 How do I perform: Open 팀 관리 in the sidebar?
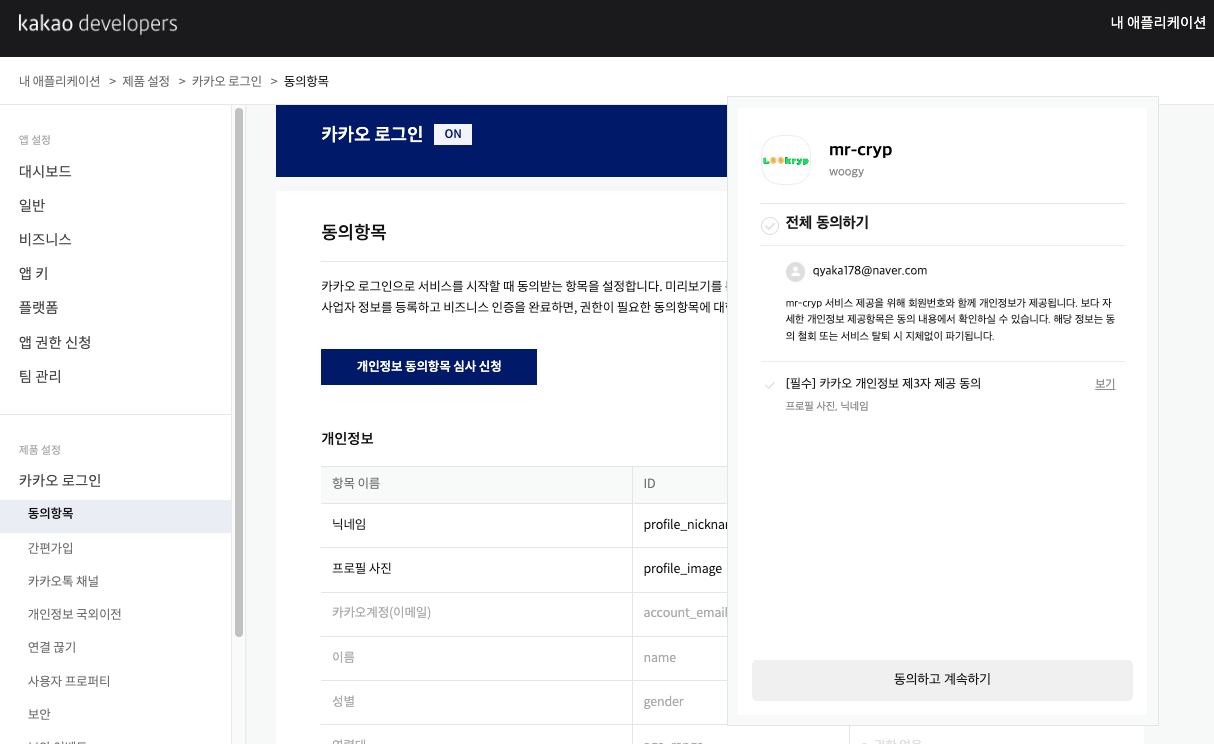pos(40,376)
